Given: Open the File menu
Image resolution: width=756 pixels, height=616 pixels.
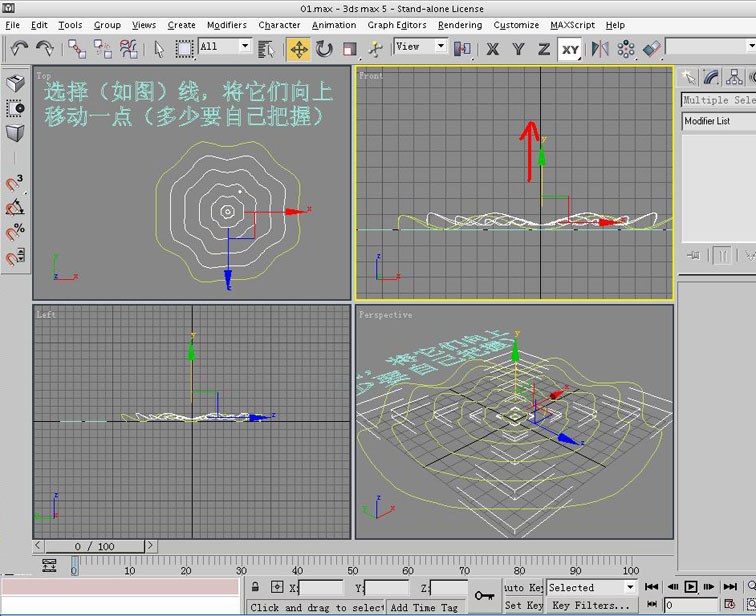Looking at the screenshot, I should (13, 25).
